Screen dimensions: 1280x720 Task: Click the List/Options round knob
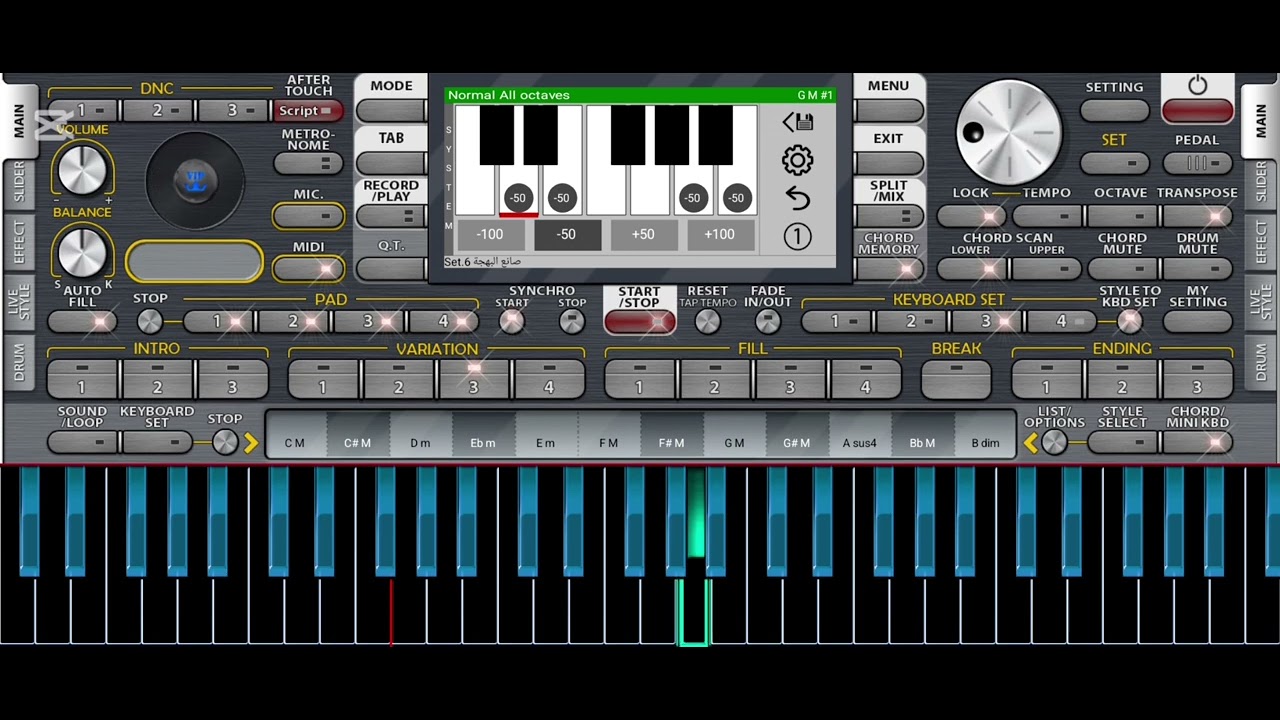click(x=1054, y=442)
